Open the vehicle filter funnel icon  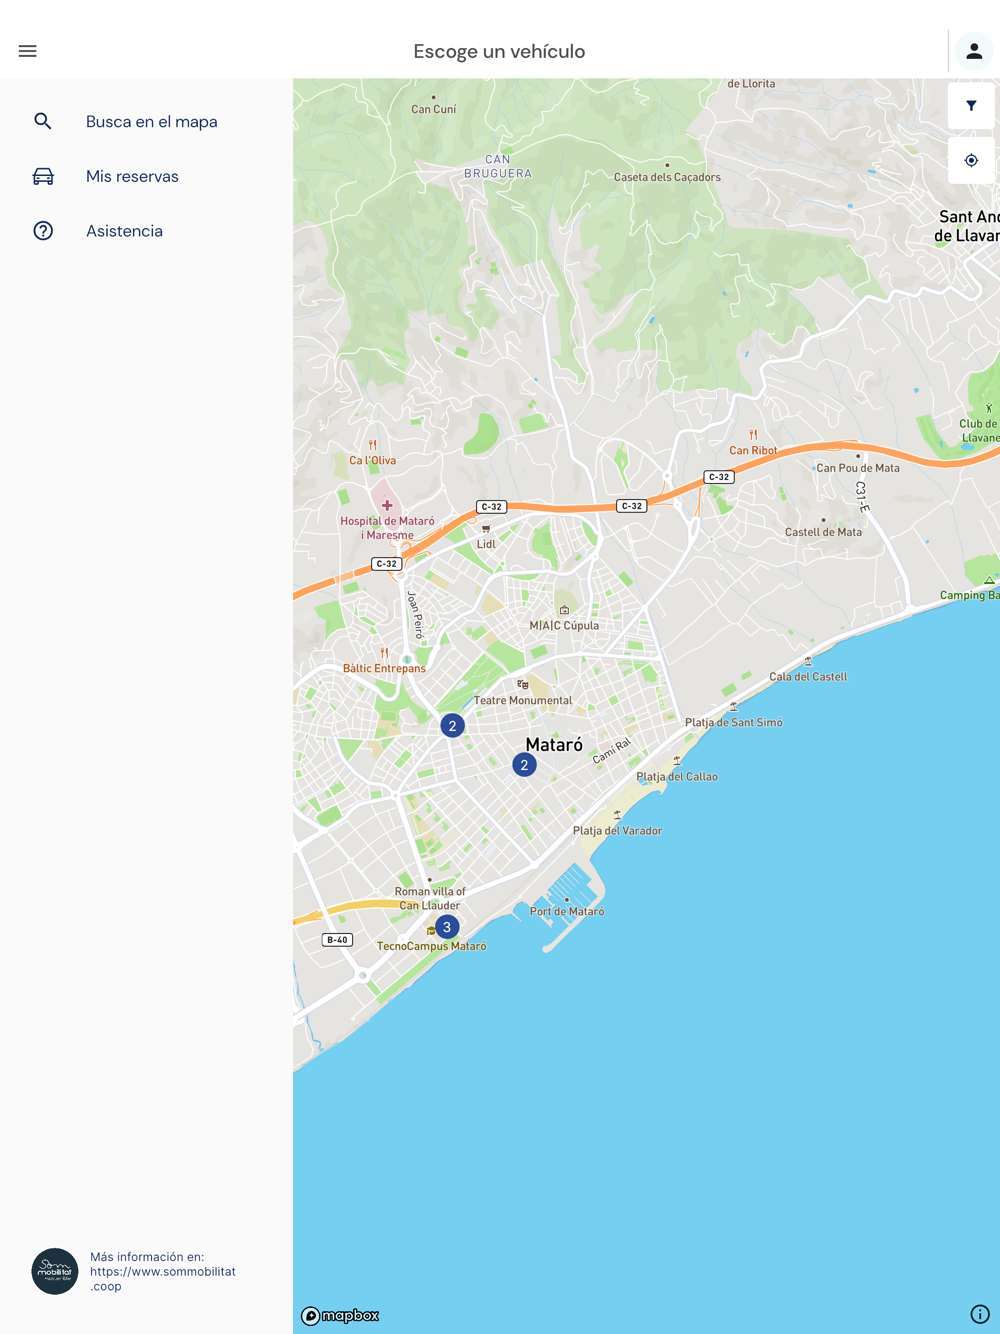(x=971, y=106)
